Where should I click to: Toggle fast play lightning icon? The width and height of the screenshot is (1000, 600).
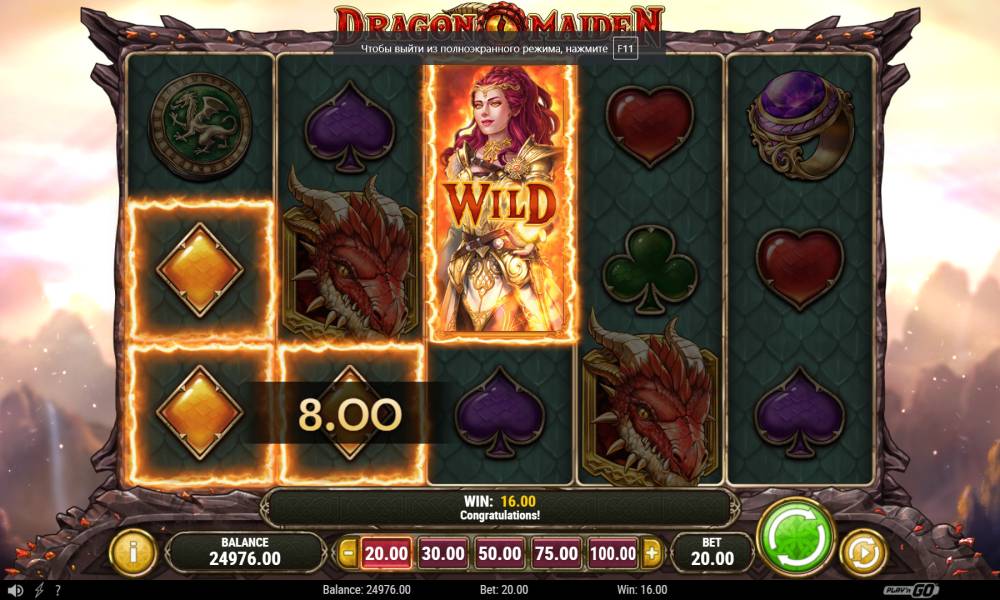[39, 590]
